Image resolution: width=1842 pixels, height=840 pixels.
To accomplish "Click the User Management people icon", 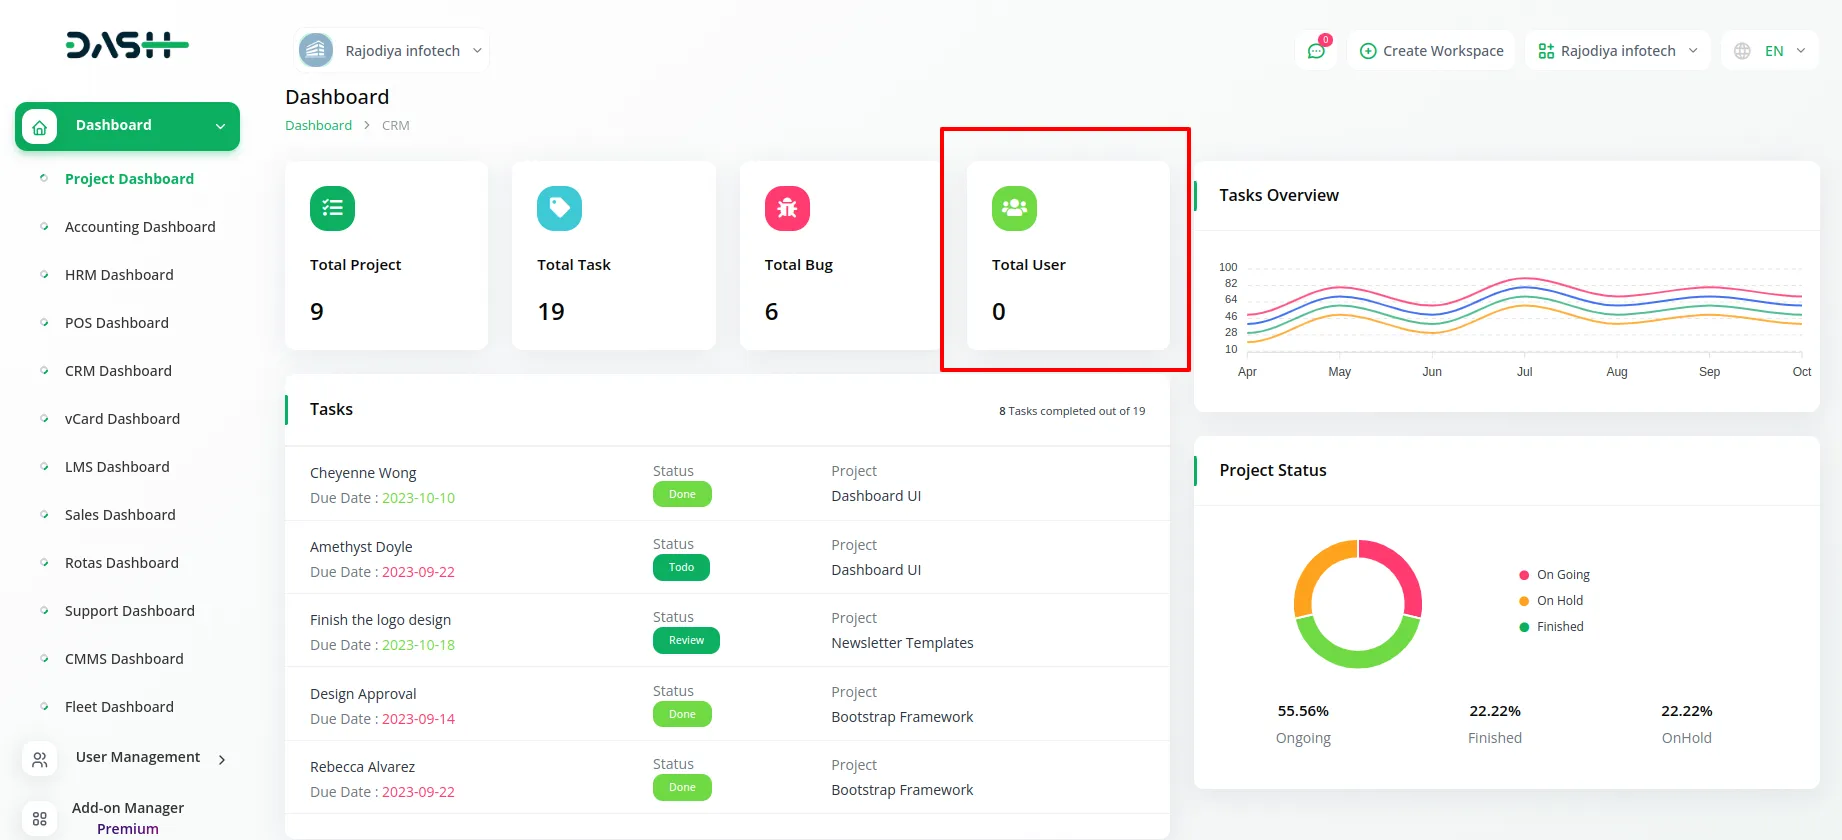I will [x=40, y=760].
